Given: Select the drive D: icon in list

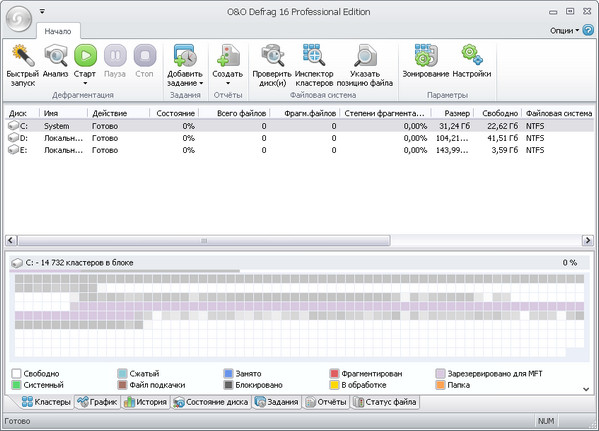Looking at the screenshot, I should [x=13, y=138].
